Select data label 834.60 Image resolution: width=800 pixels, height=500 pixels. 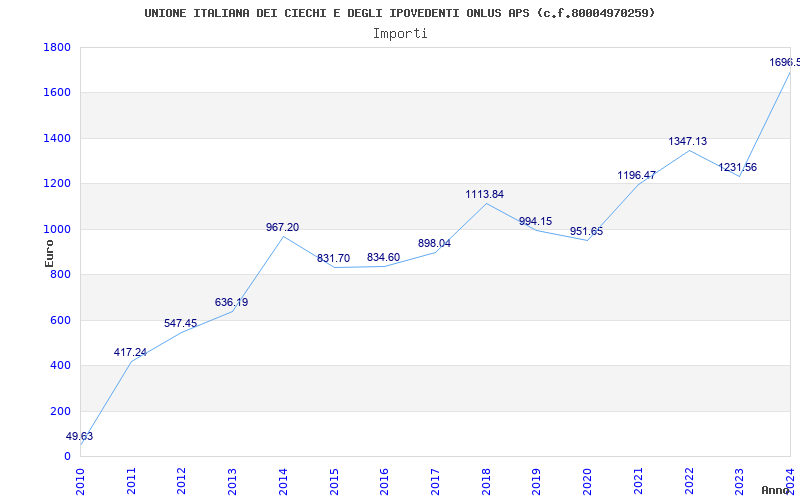383,257
